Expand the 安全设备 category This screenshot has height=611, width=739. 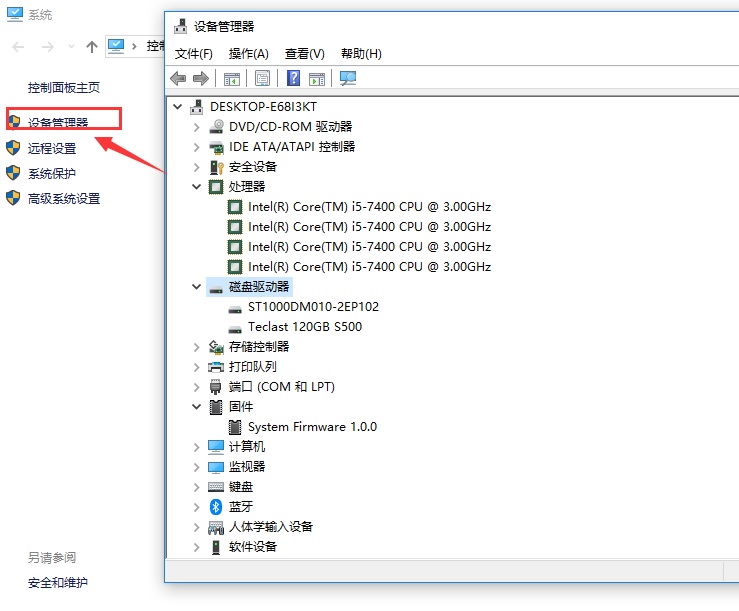[x=197, y=167]
